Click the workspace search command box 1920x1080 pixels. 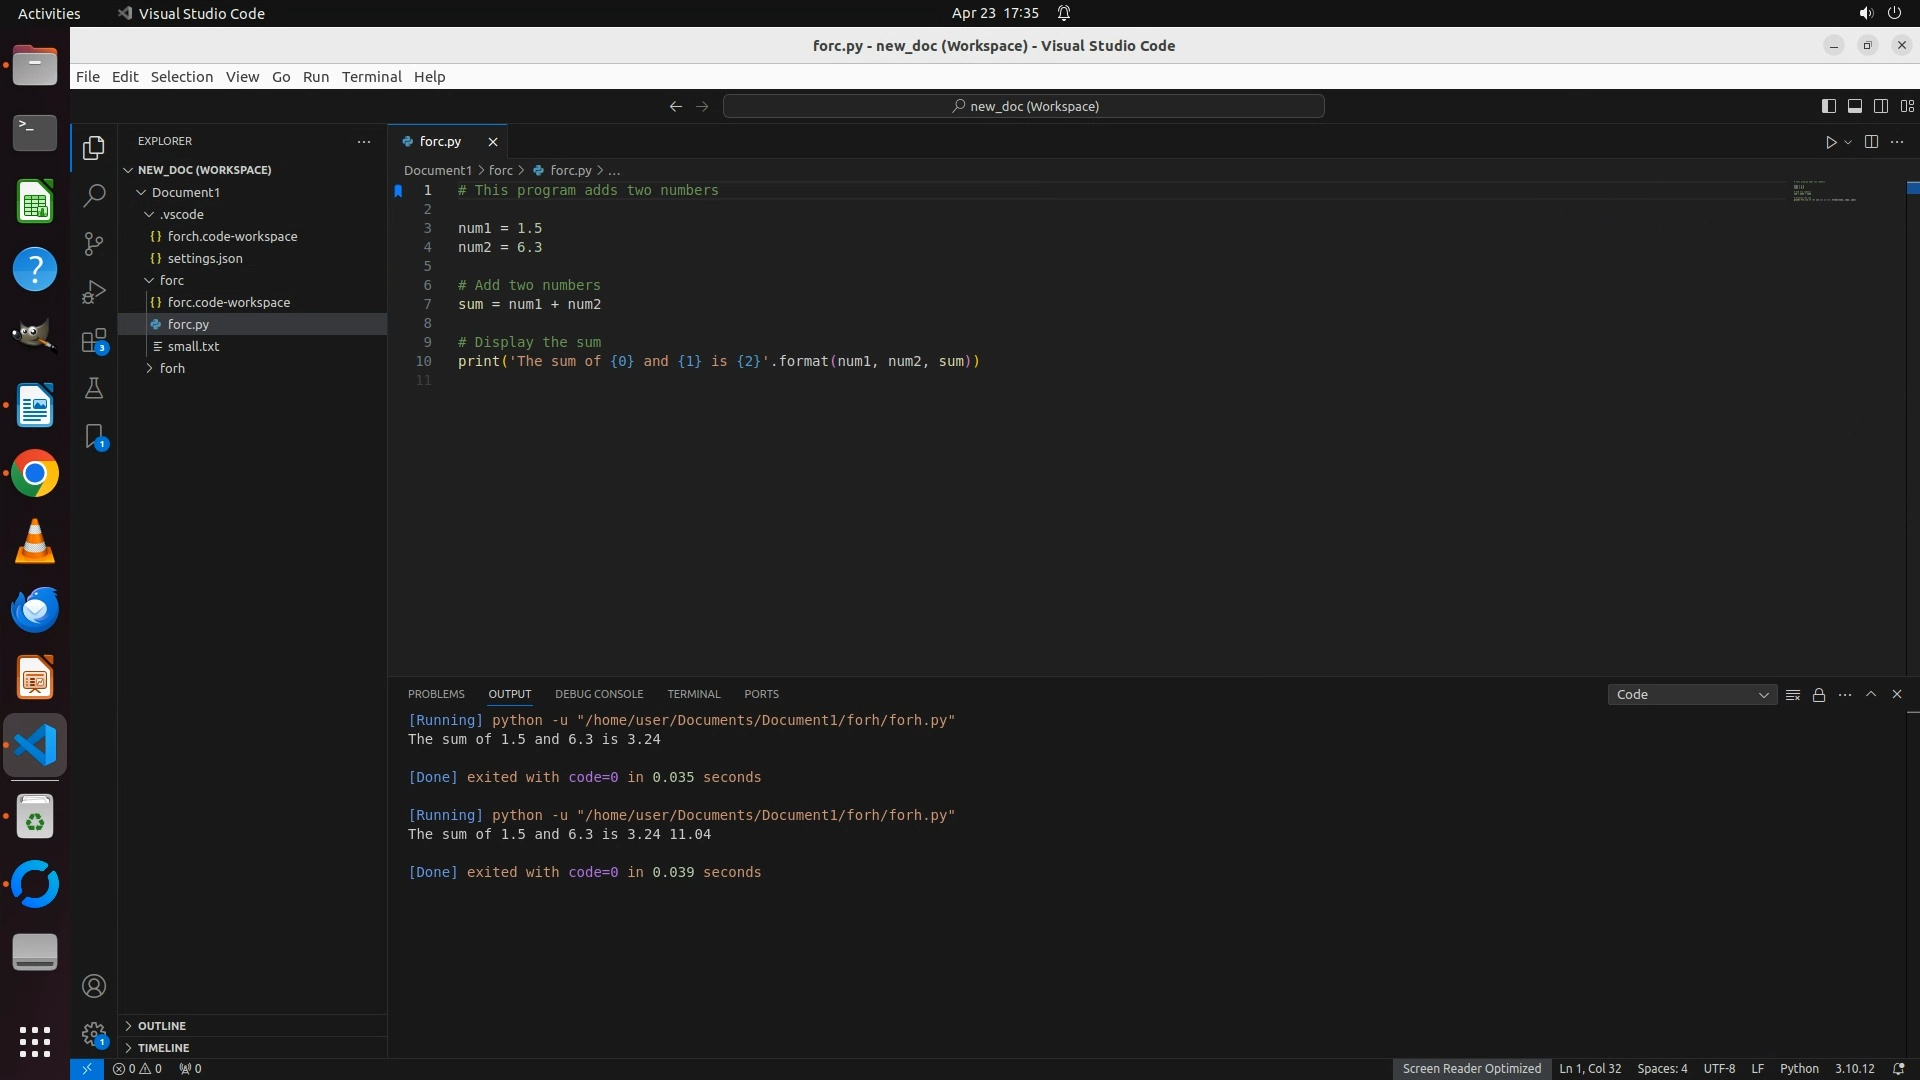pos(1024,106)
